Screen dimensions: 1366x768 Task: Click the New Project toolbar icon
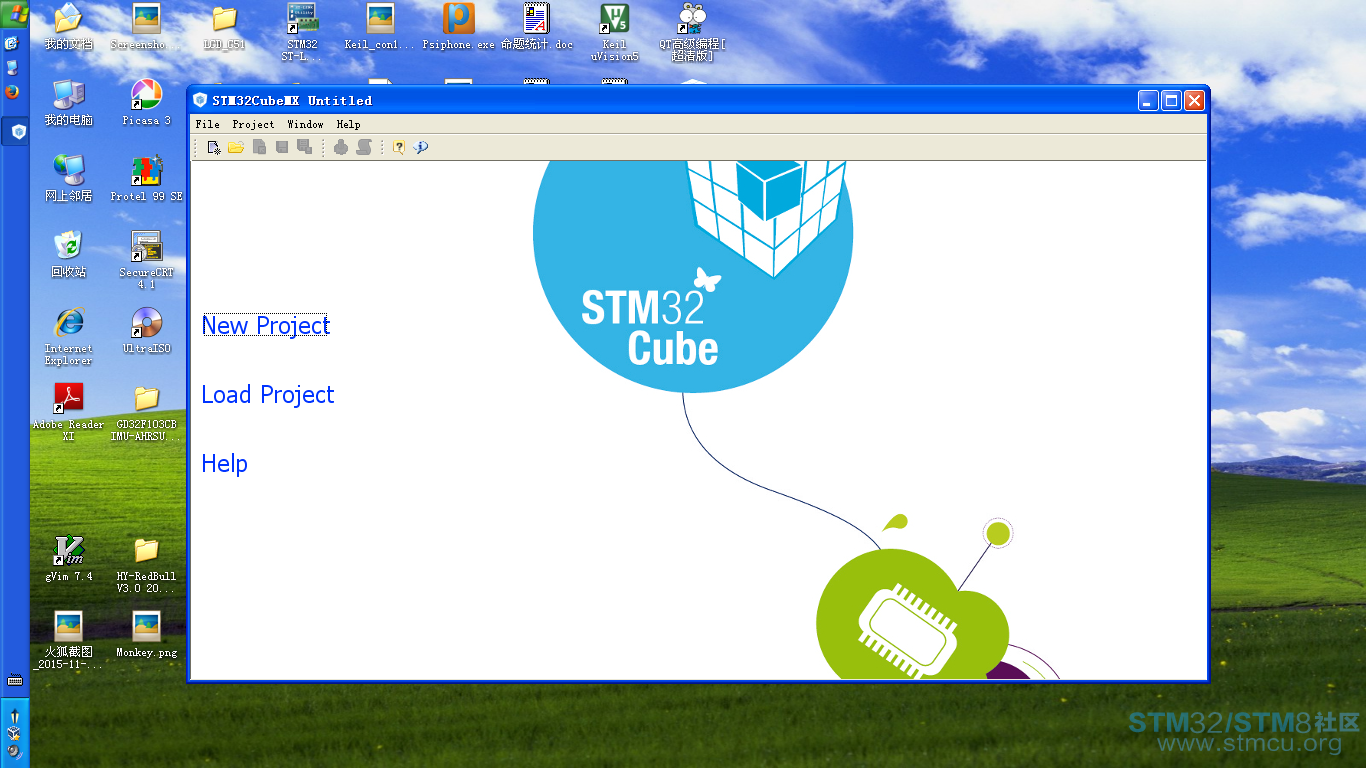point(213,147)
